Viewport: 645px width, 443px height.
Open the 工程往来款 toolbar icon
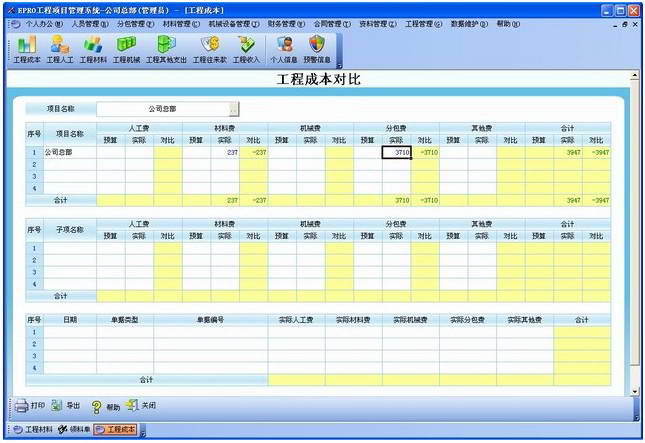pyautogui.click(x=210, y=49)
